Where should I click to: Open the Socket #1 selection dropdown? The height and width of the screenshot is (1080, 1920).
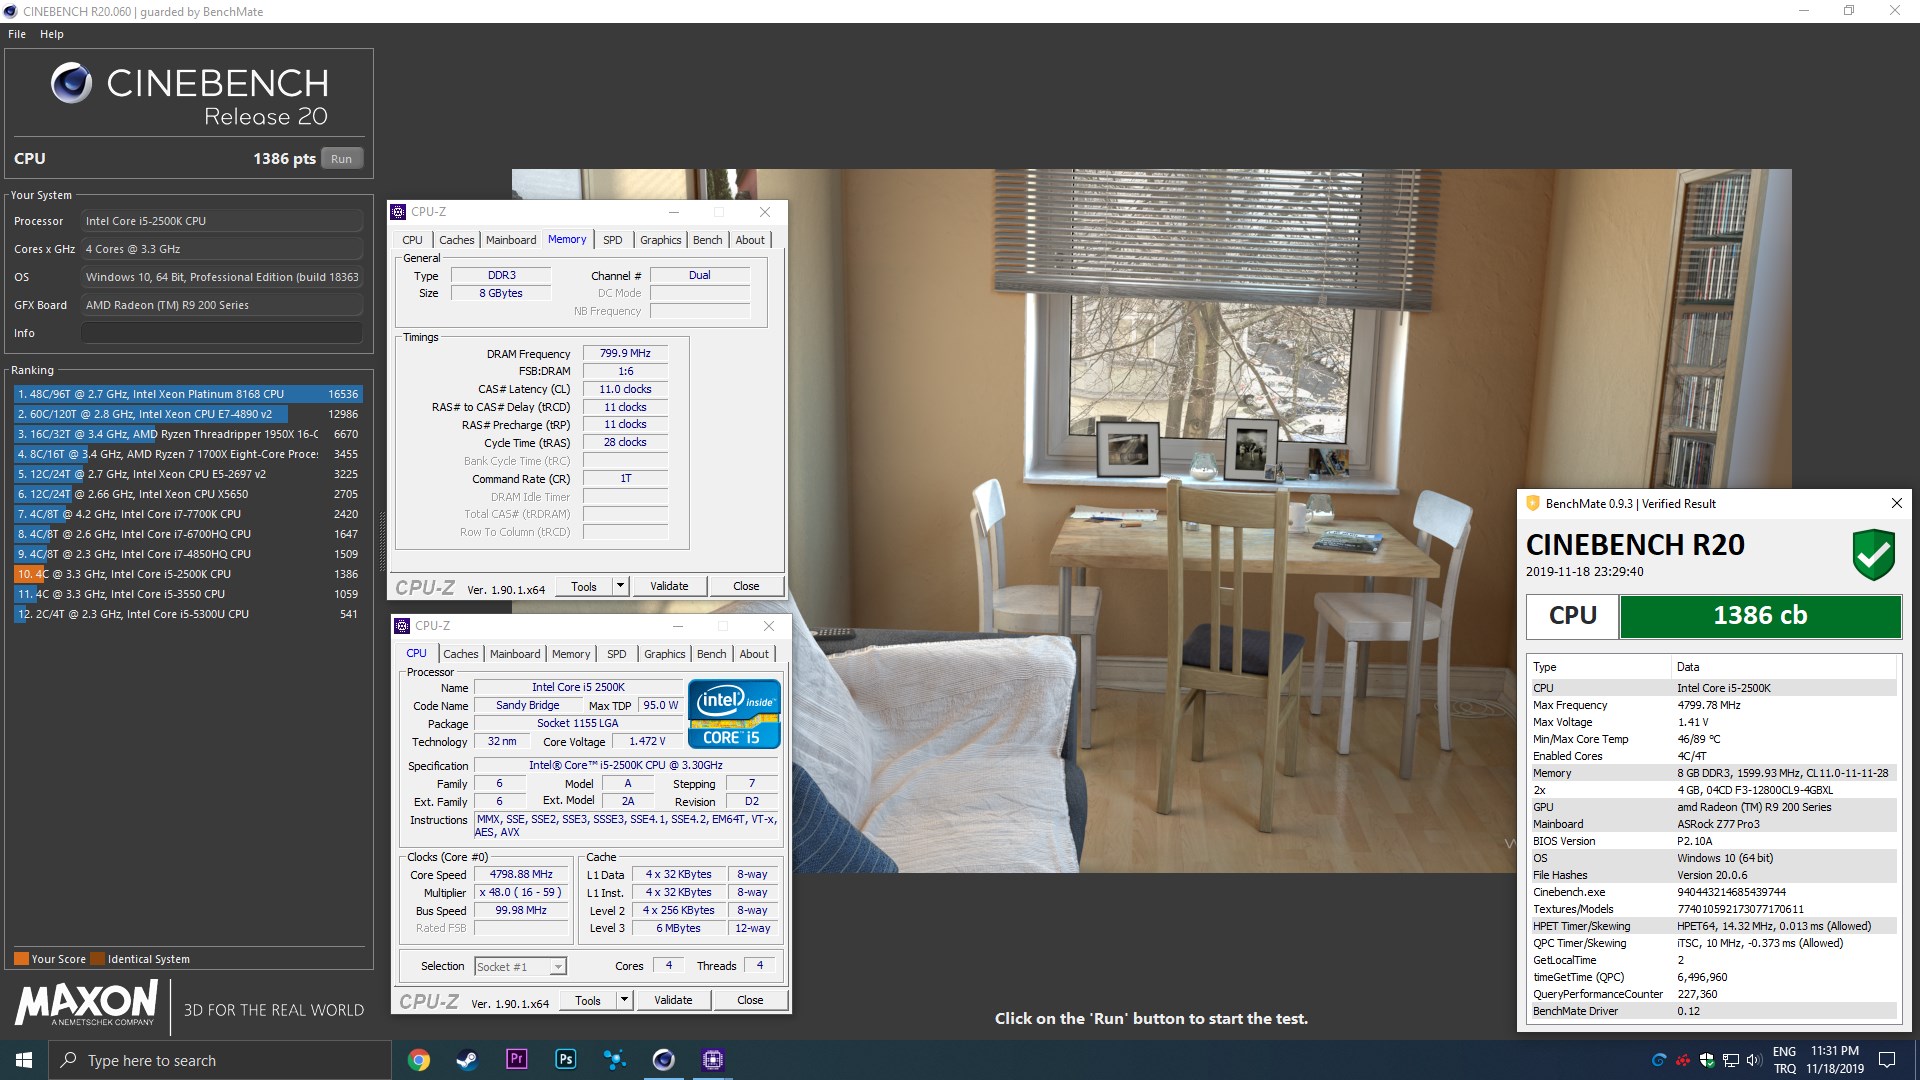520,966
